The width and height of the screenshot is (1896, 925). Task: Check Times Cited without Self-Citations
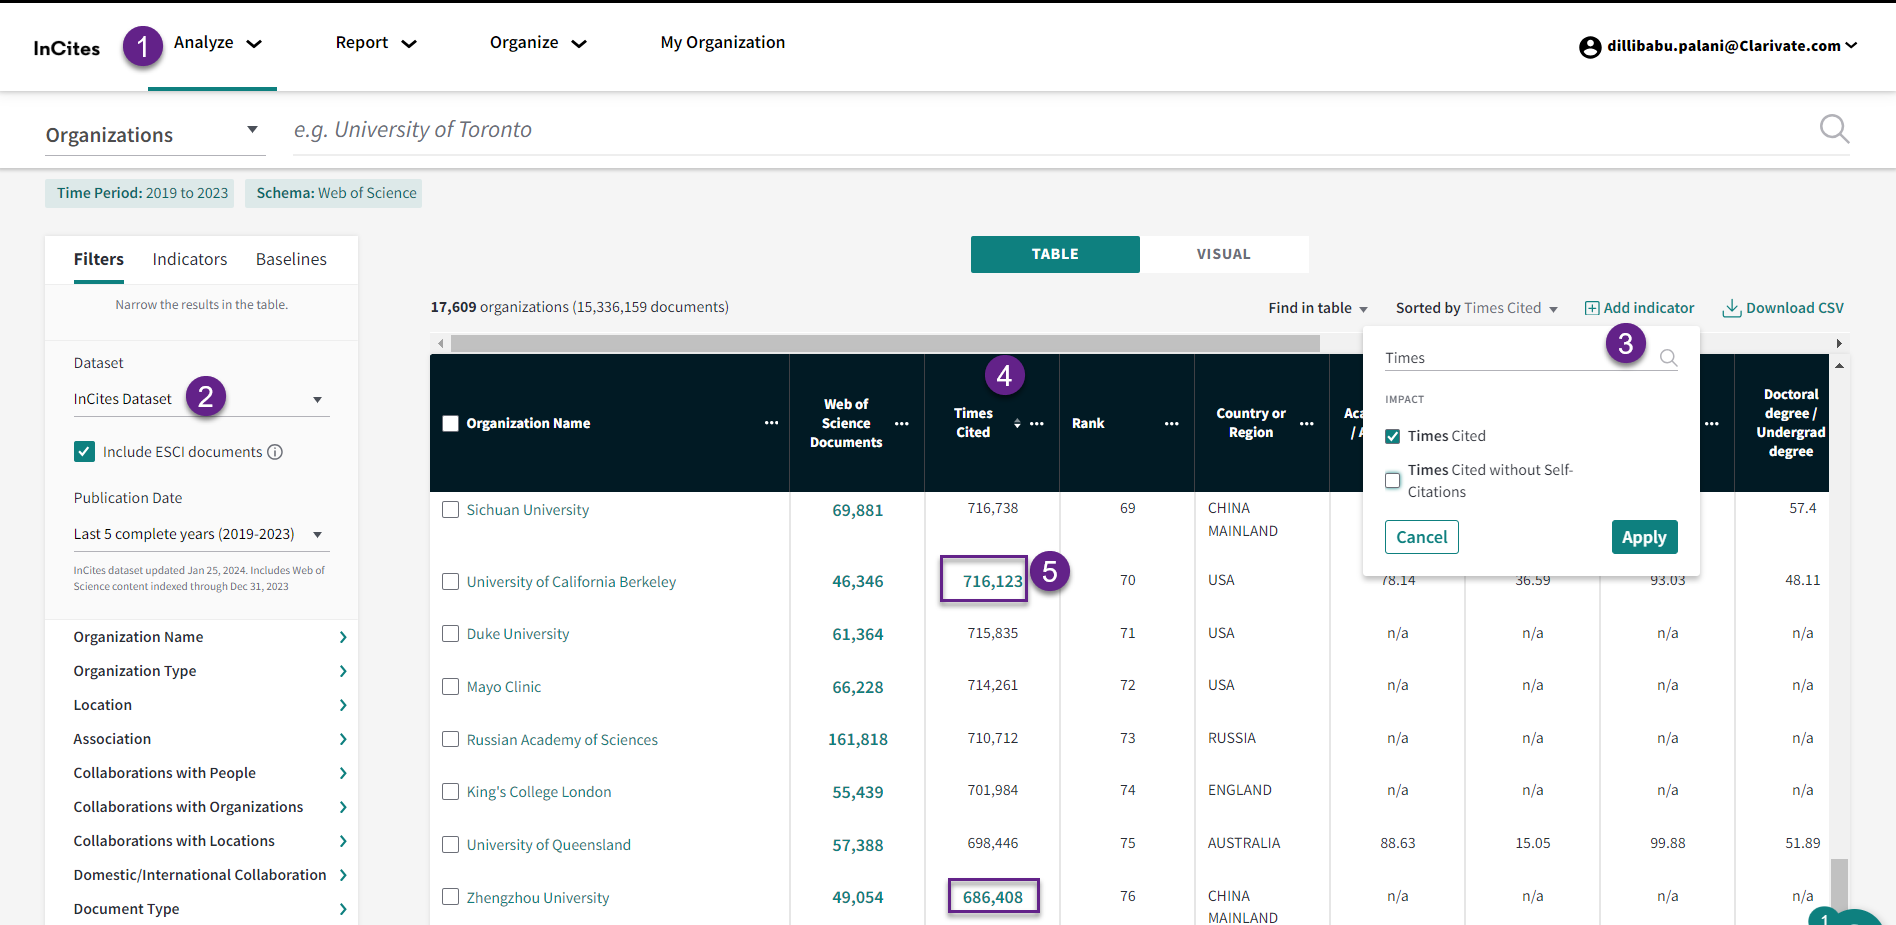[x=1392, y=480]
